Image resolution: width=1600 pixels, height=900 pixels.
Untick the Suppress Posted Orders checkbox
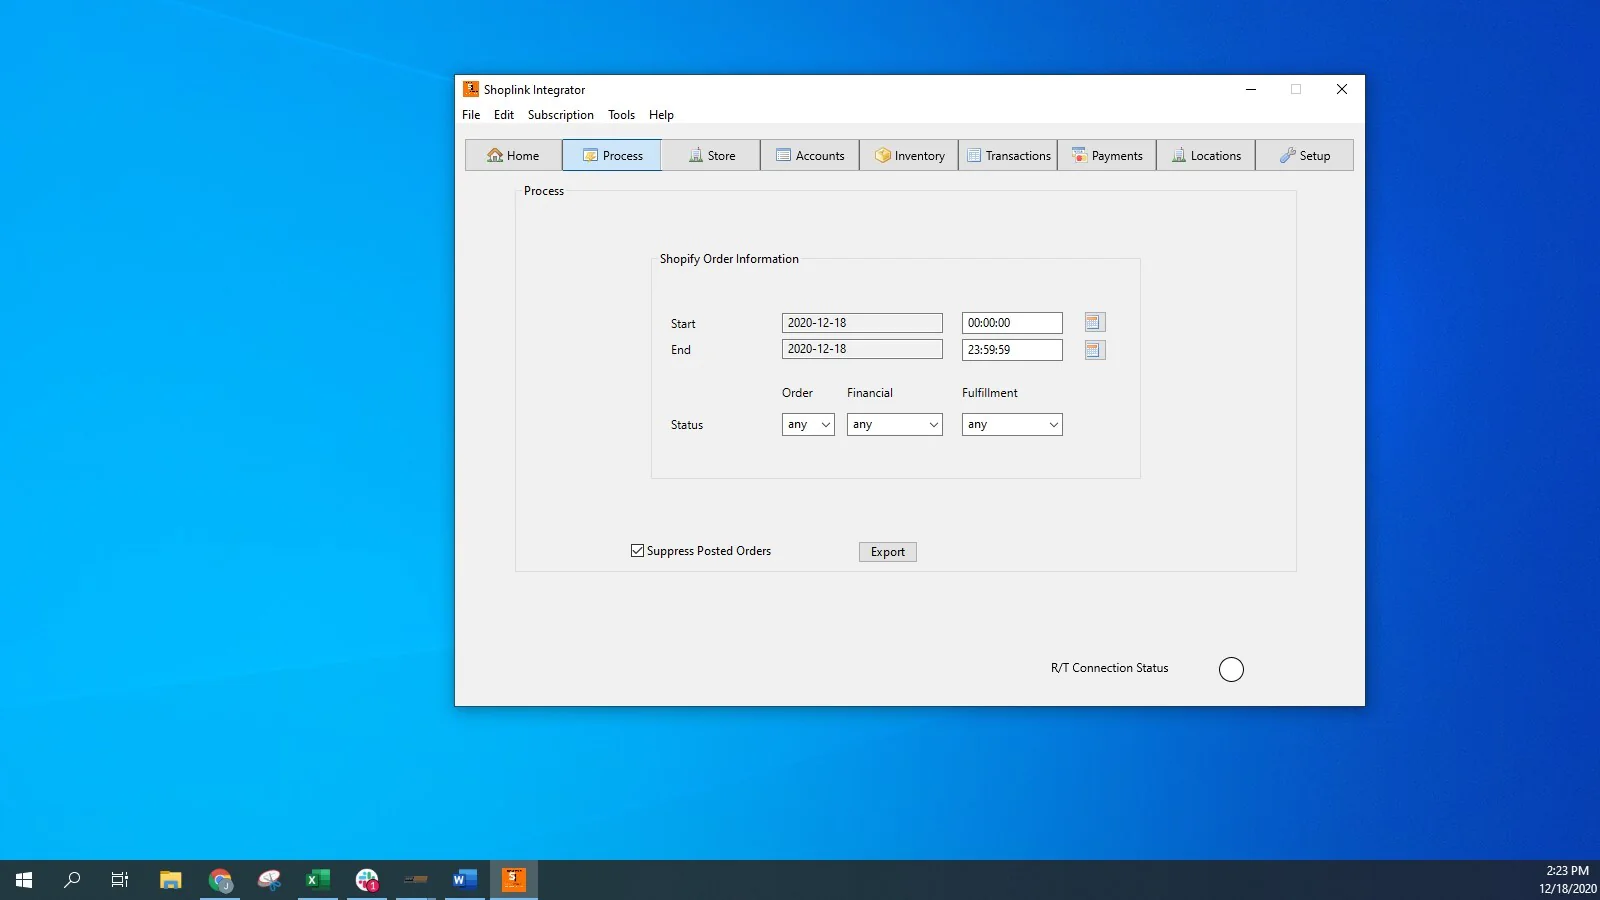[x=637, y=551]
